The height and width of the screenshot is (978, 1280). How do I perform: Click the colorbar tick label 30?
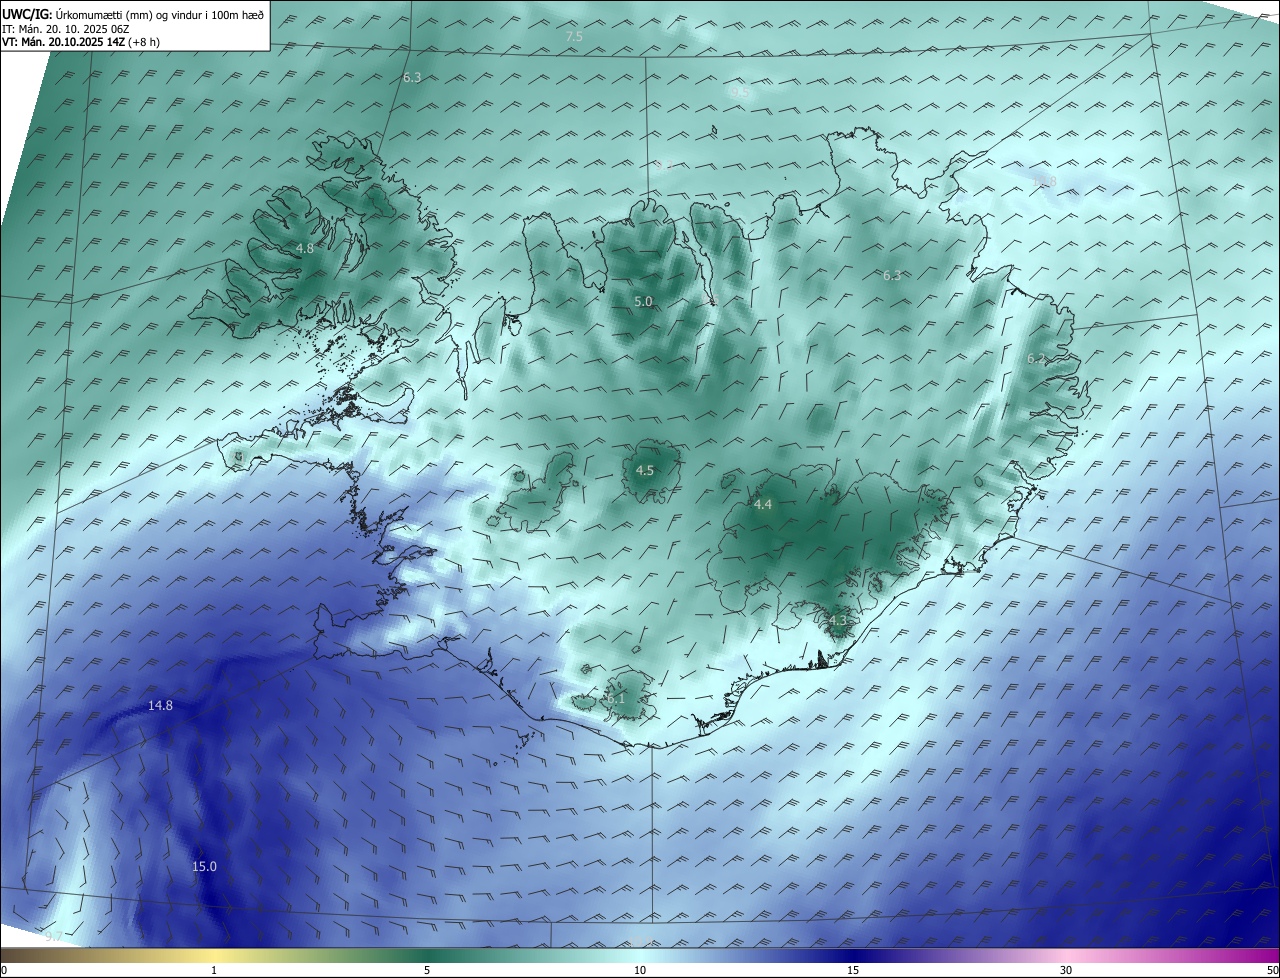(x=1066, y=970)
